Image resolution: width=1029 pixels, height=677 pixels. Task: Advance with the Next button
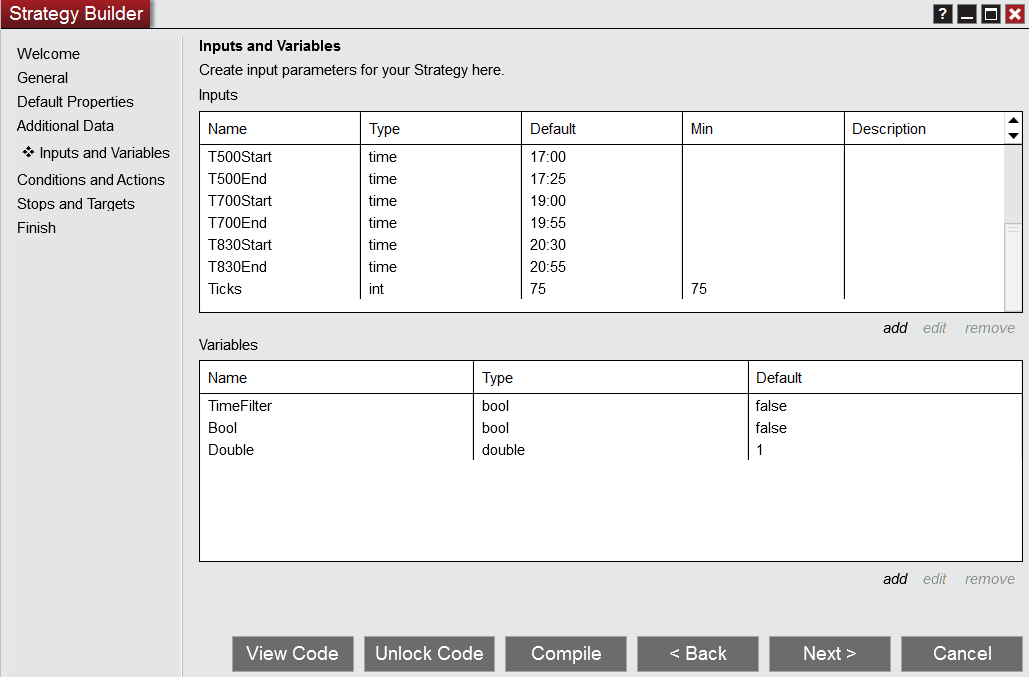pos(829,653)
